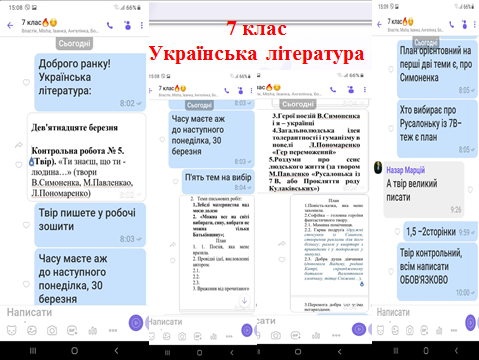Open three-dot menu in chat showing 'Доброго ранку!'
The width and height of the screenshot is (479, 360).
142,25
